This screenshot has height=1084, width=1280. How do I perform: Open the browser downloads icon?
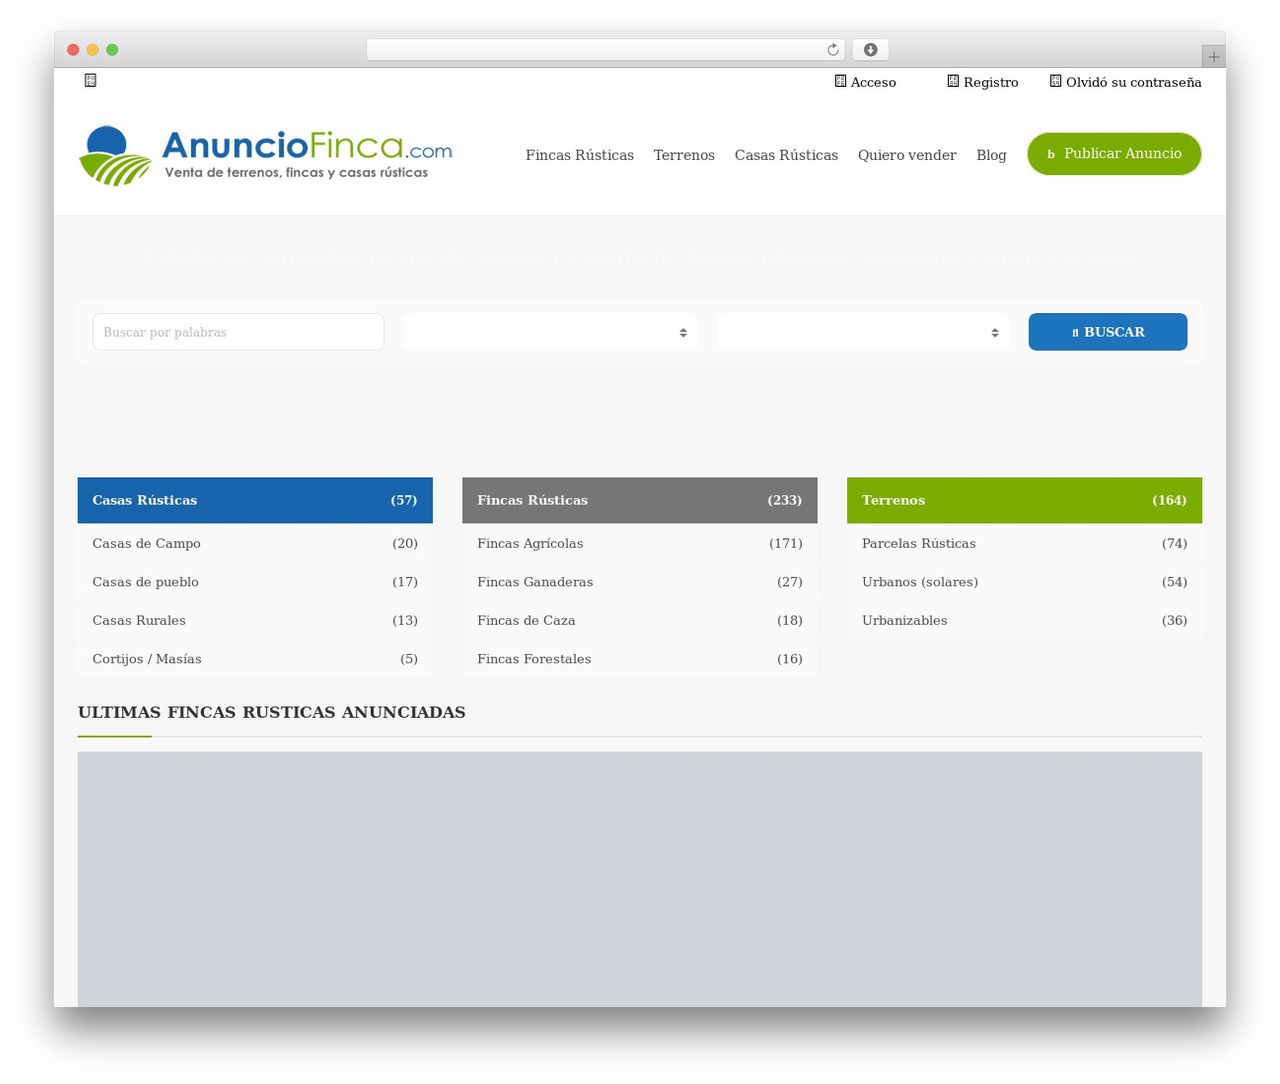click(x=870, y=50)
